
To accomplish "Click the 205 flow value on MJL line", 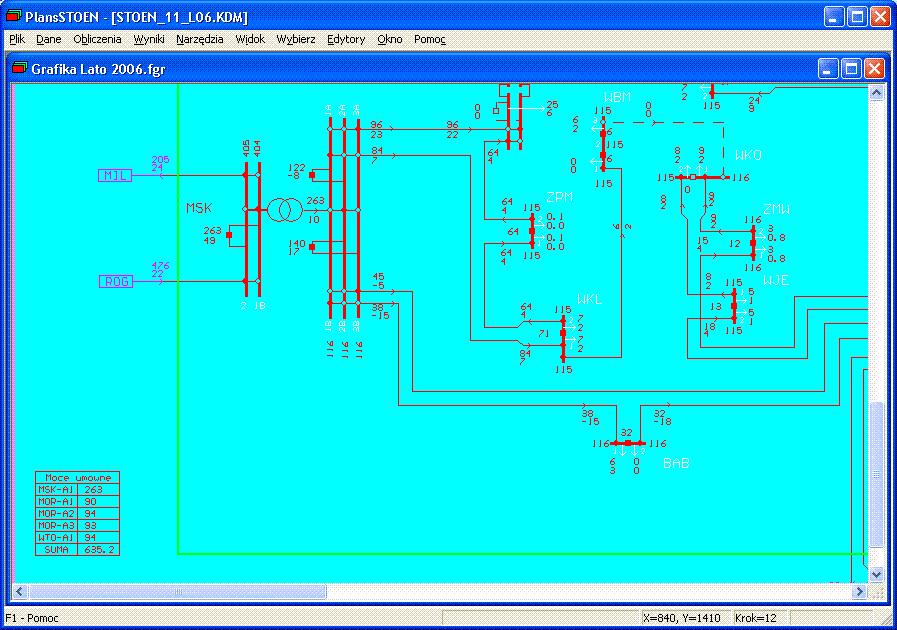I will 160,159.
